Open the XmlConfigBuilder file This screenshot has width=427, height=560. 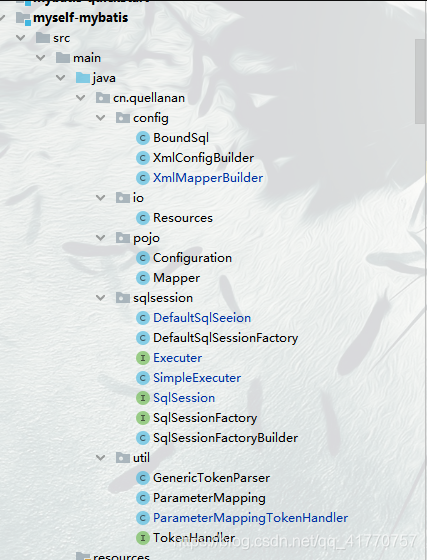click(x=204, y=158)
